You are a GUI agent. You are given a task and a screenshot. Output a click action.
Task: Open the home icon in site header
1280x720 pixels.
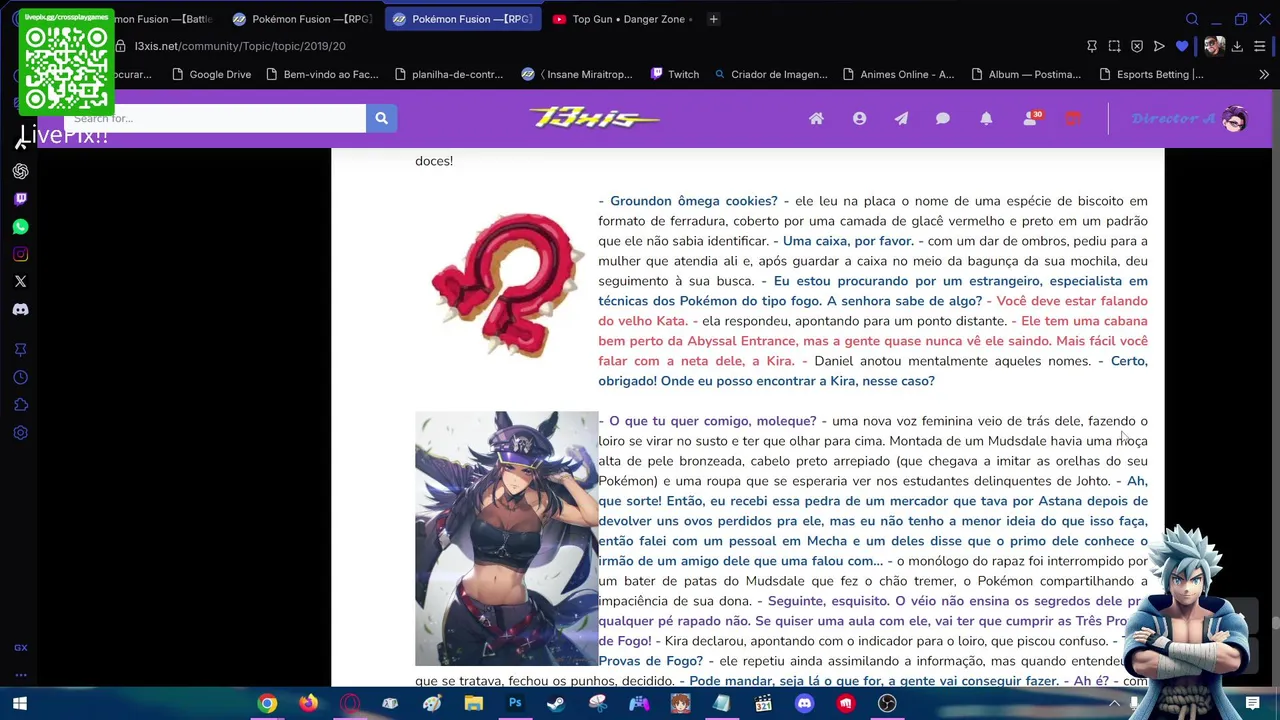pos(816,118)
